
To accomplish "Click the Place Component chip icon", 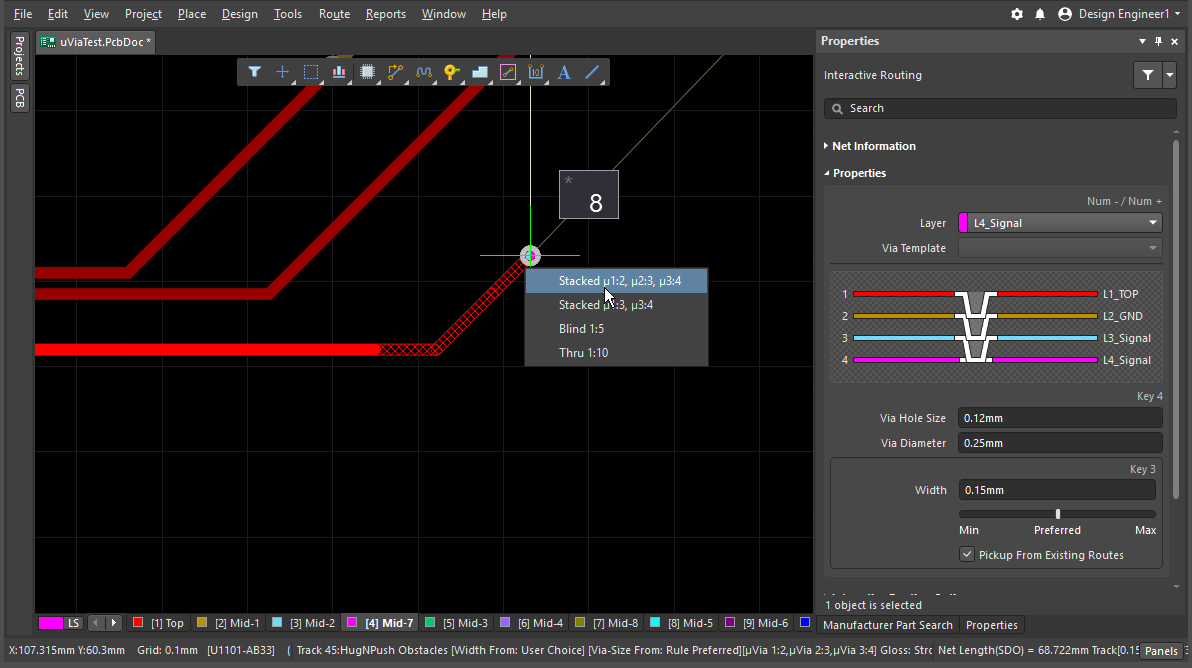I will coord(367,72).
